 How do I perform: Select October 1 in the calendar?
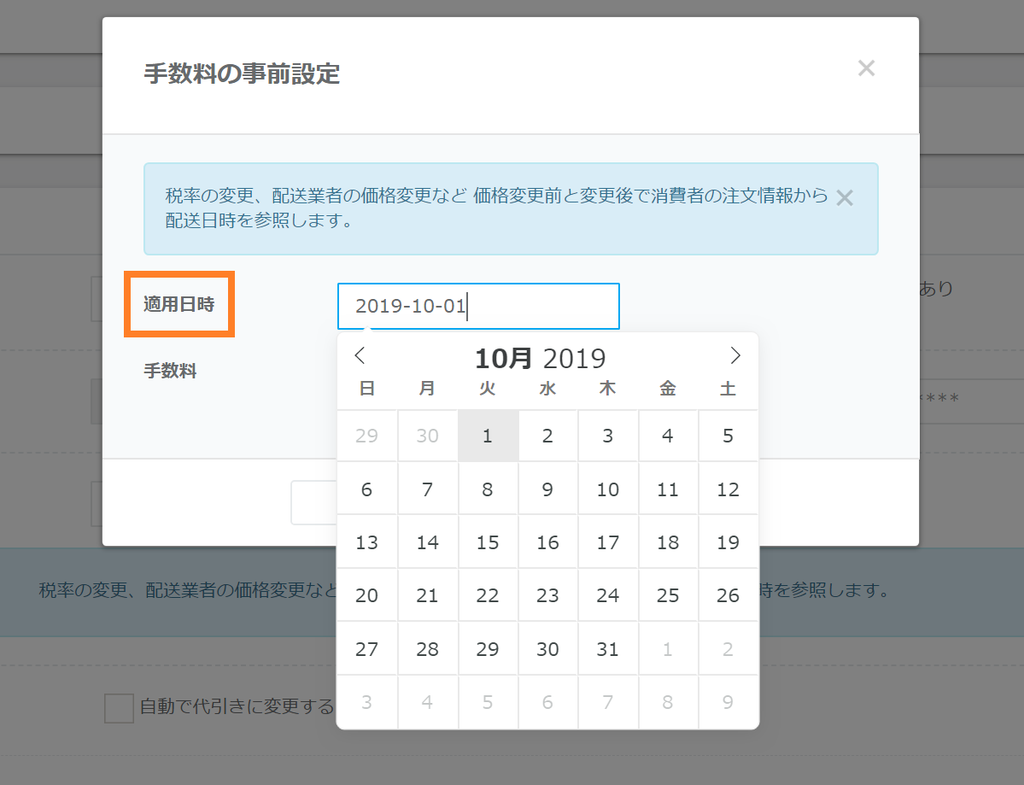click(488, 436)
